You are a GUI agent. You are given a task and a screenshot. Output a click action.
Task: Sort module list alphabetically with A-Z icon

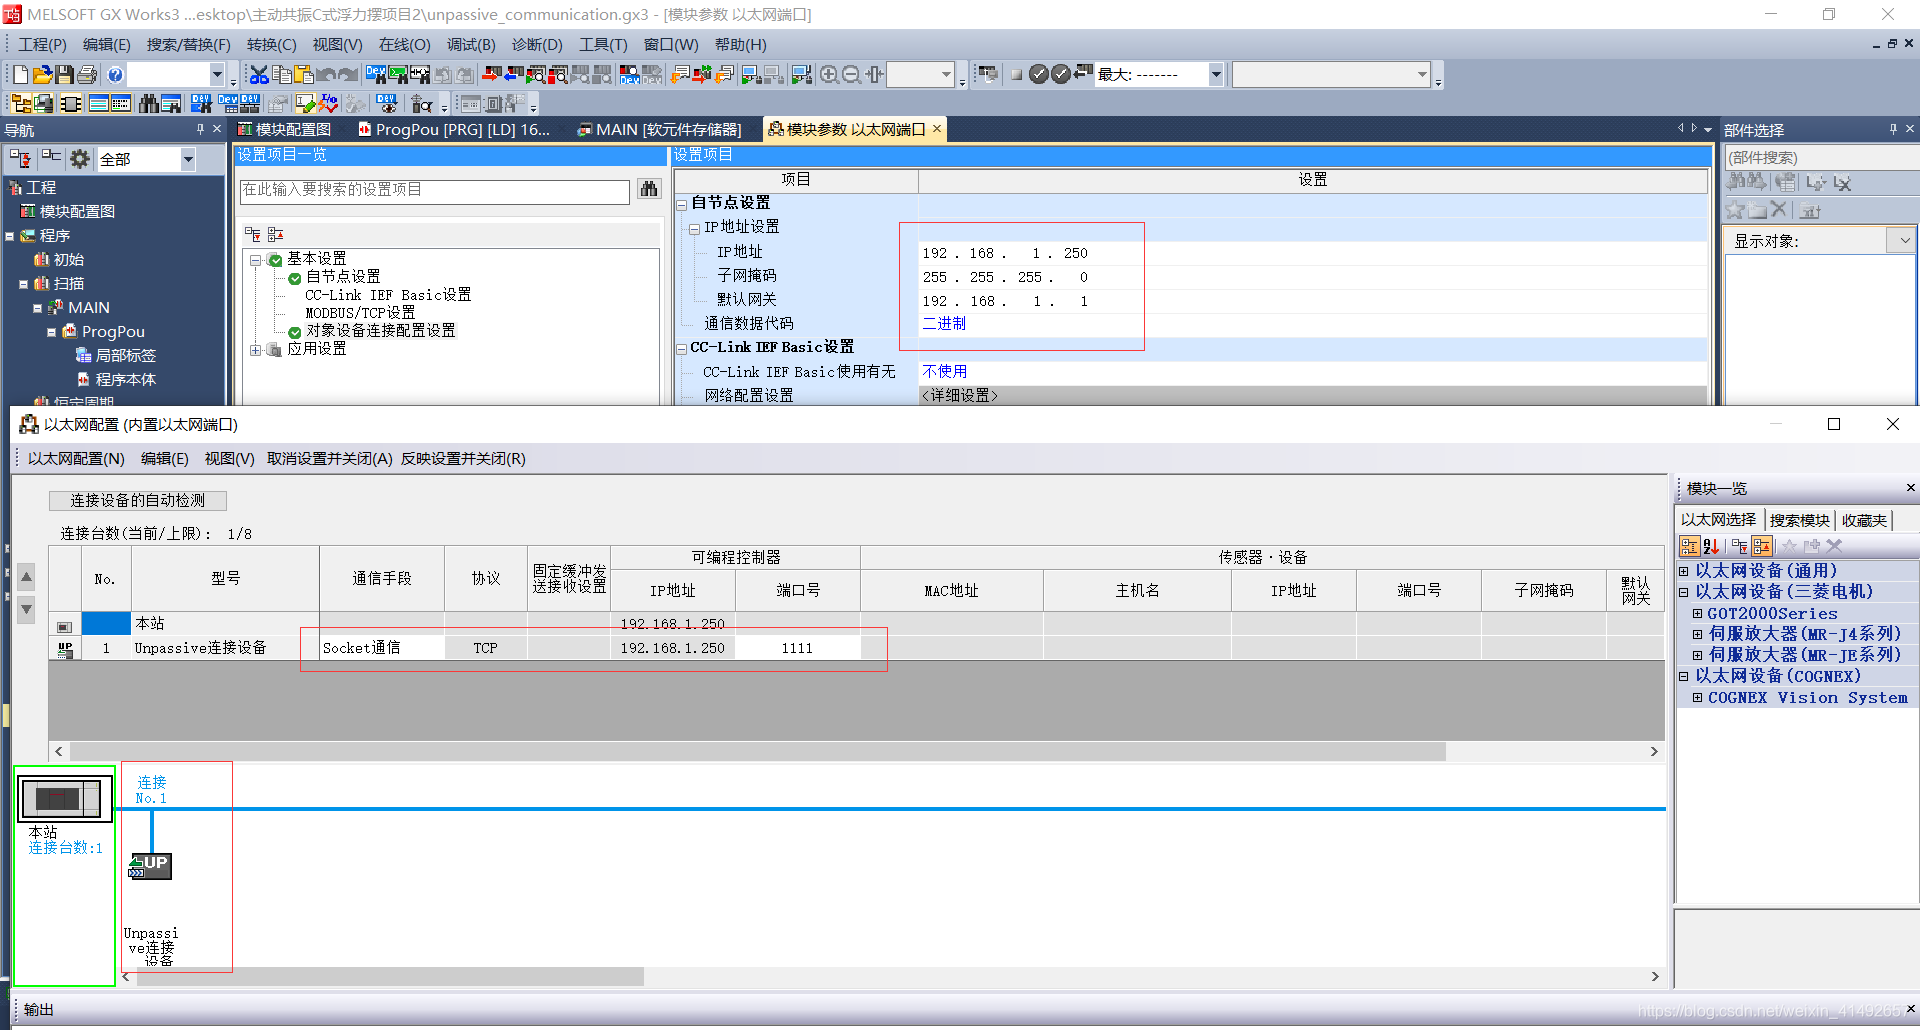pos(1711,546)
